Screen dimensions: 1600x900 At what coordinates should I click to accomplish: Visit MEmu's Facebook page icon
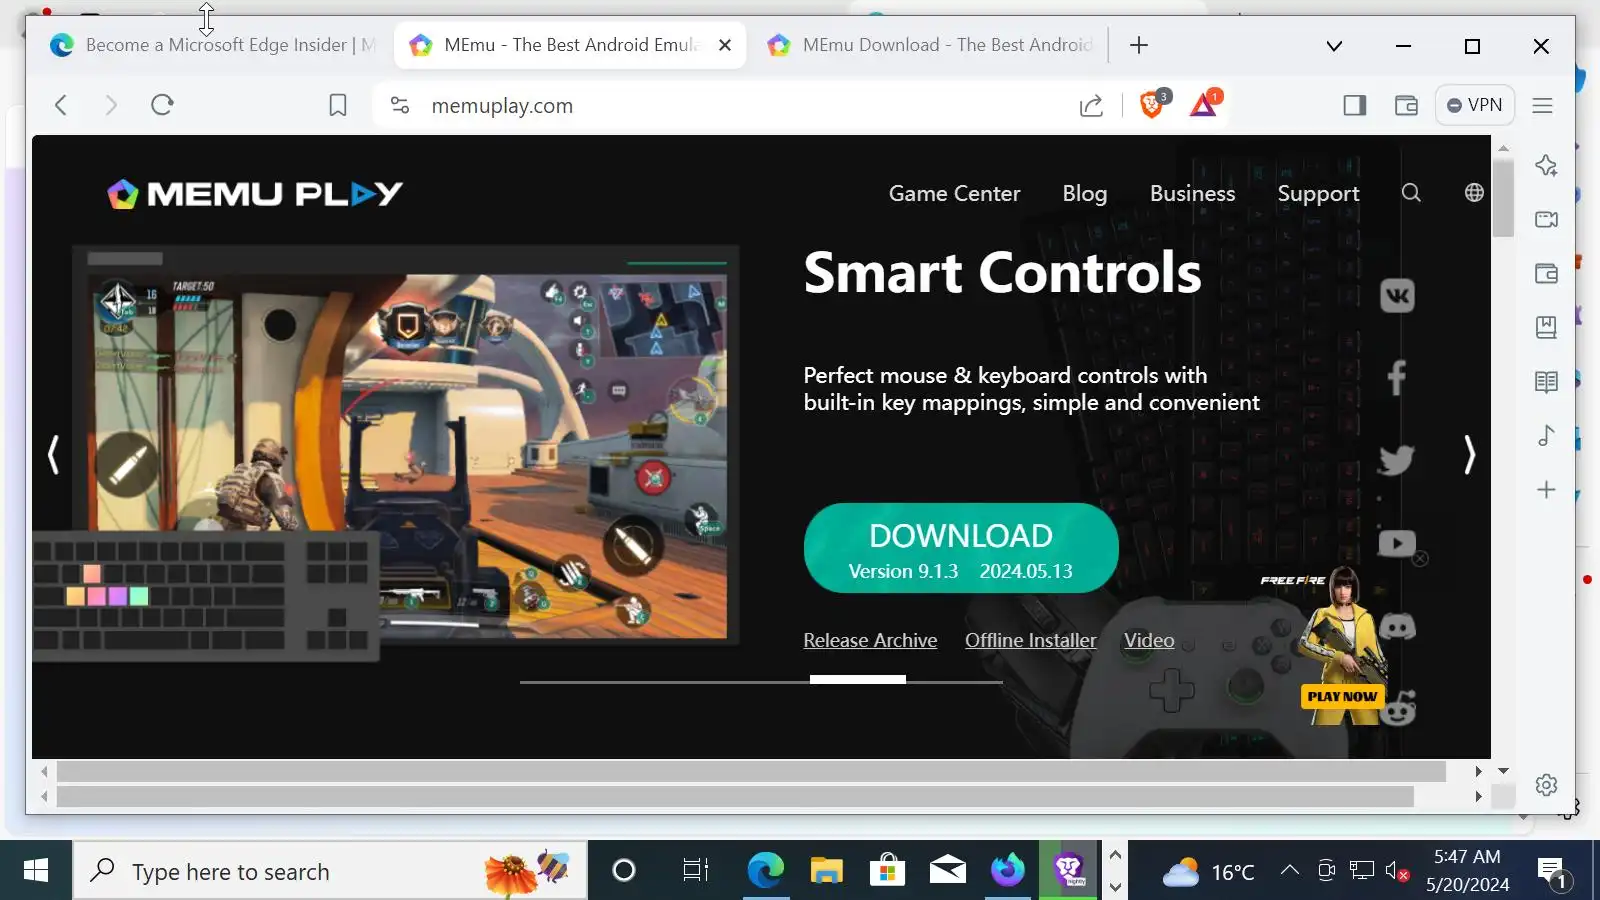(x=1397, y=378)
